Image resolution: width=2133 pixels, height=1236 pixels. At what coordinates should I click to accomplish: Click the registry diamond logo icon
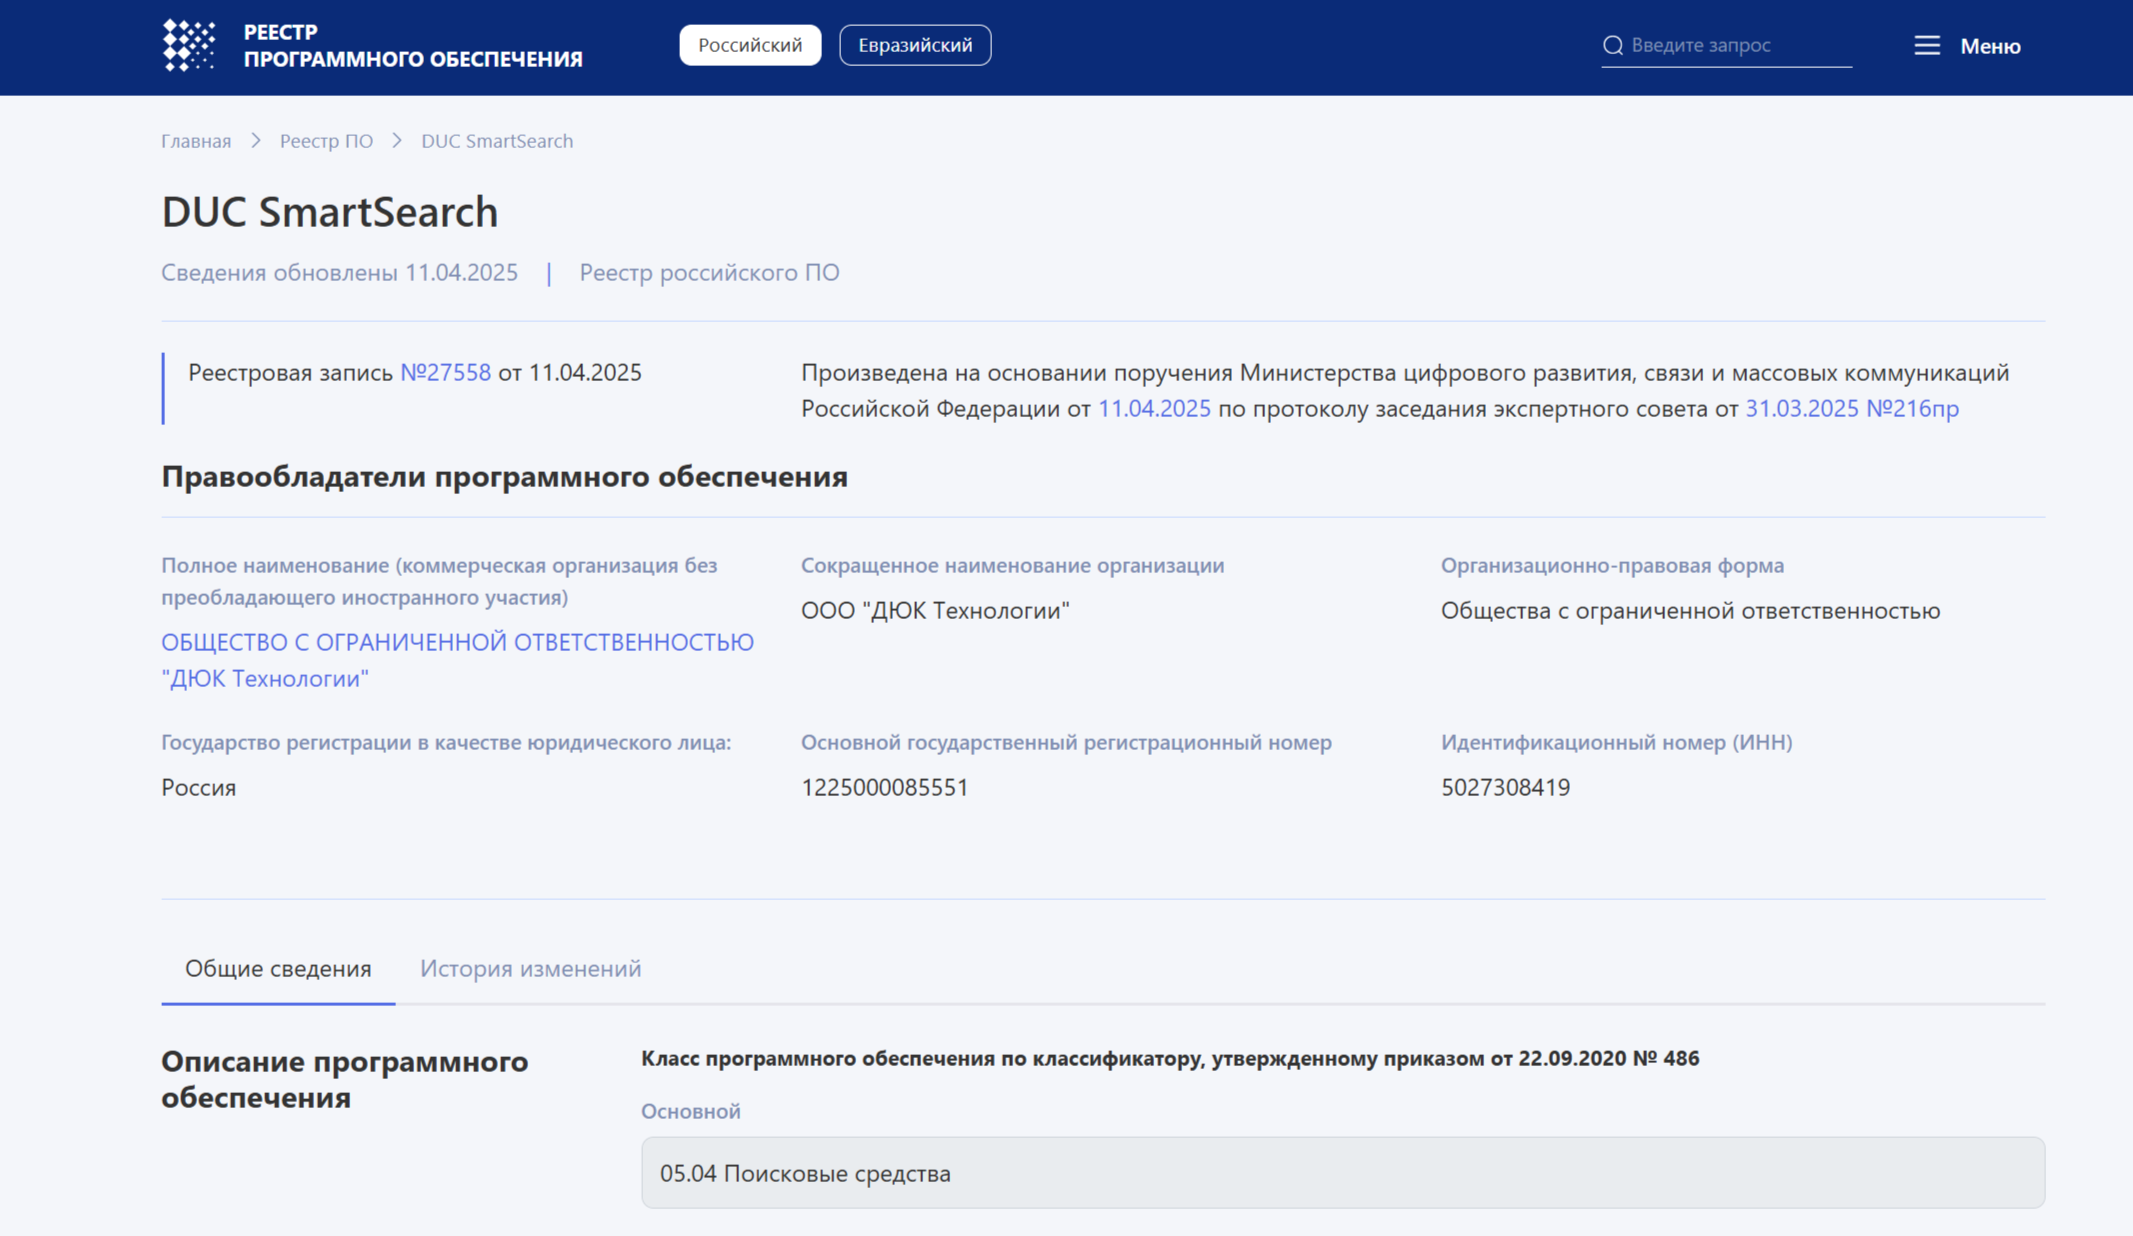point(189,45)
